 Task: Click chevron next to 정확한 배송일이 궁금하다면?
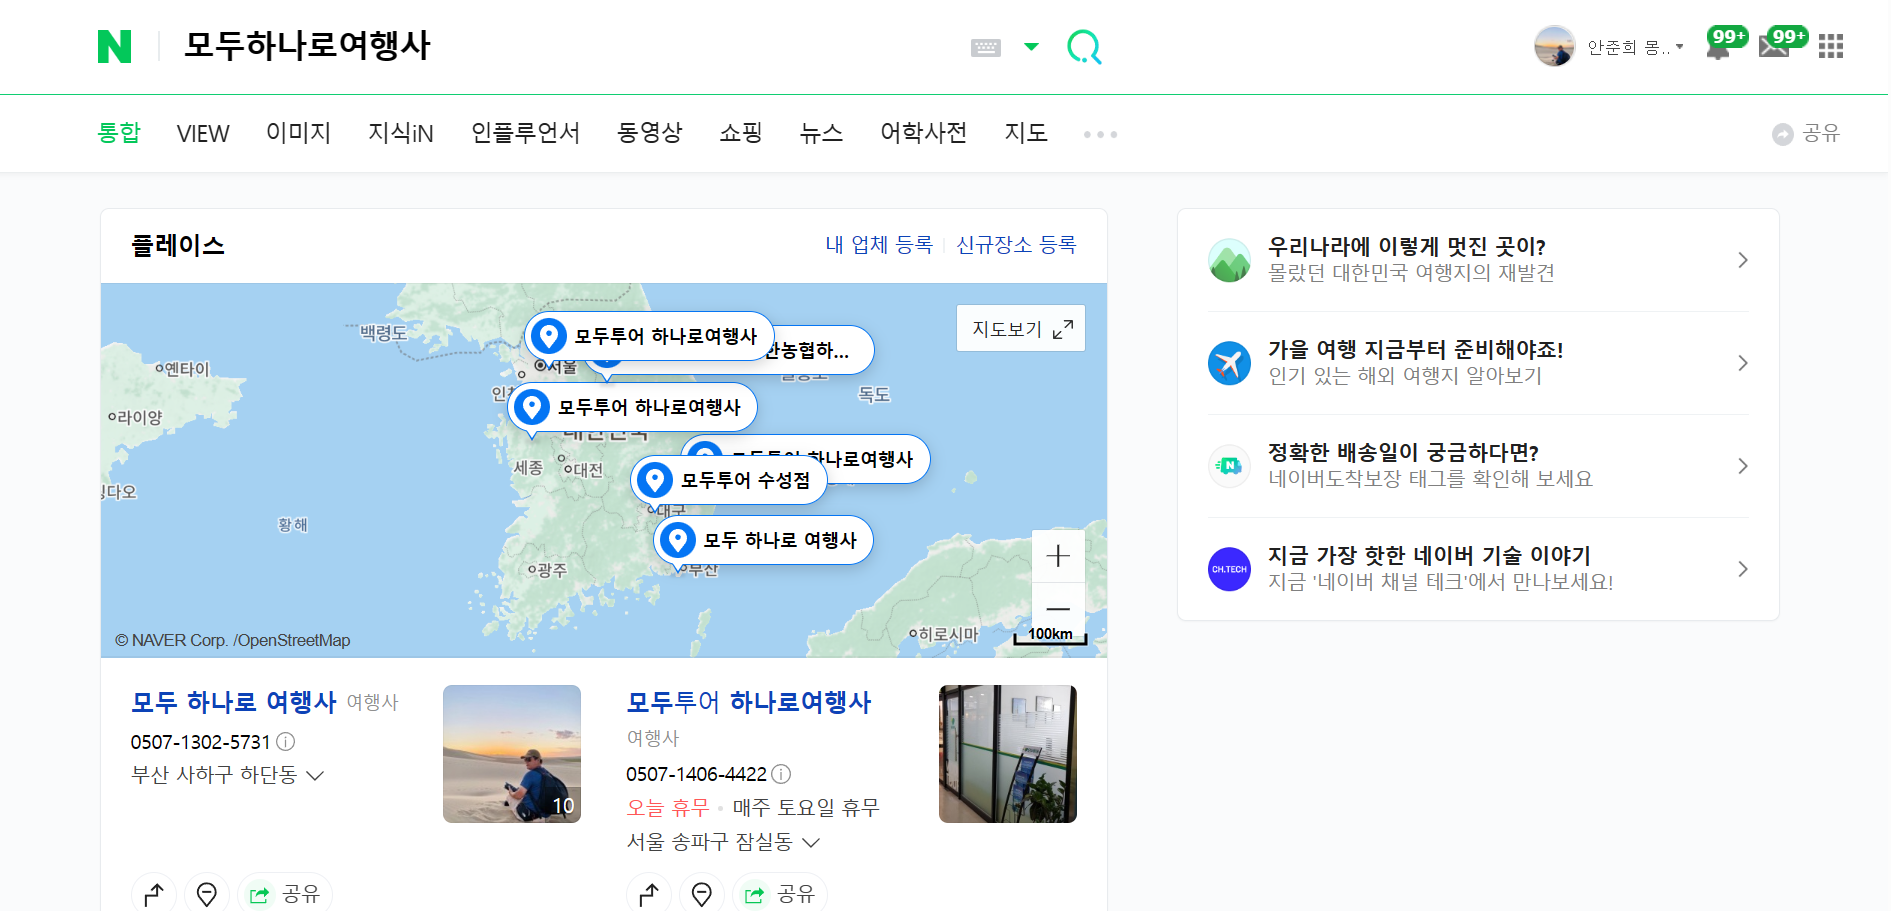coord(1743,466)
